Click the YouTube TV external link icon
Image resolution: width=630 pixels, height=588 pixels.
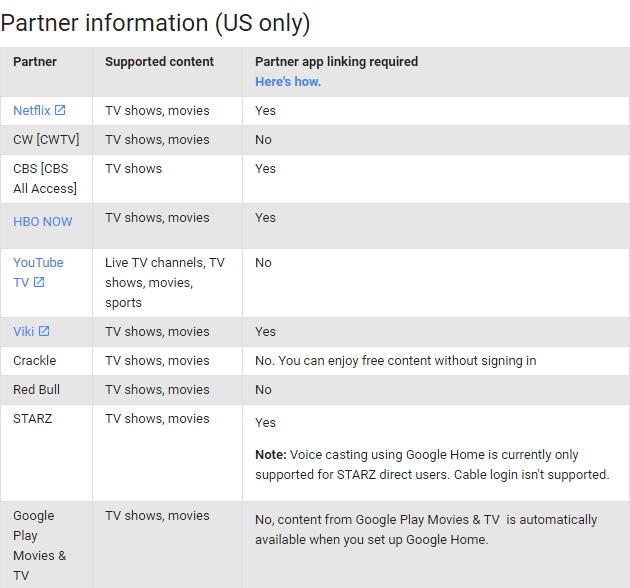point(39,282)
